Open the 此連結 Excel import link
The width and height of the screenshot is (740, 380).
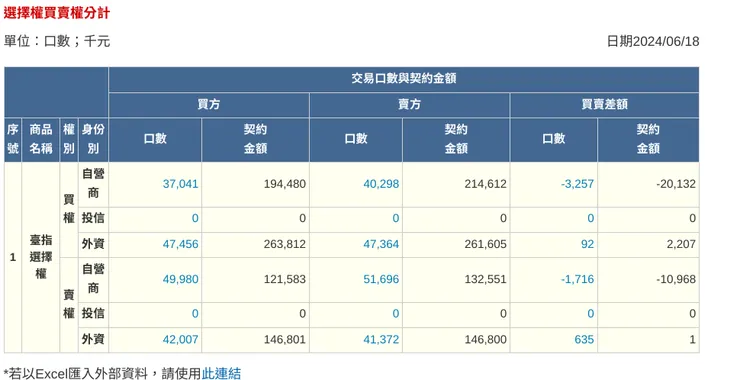(x=221, y=374)
